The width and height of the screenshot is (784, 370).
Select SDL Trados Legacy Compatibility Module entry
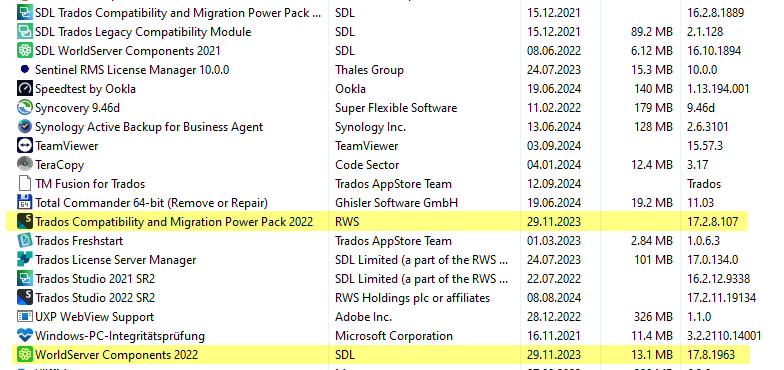[x=143, y=32]
